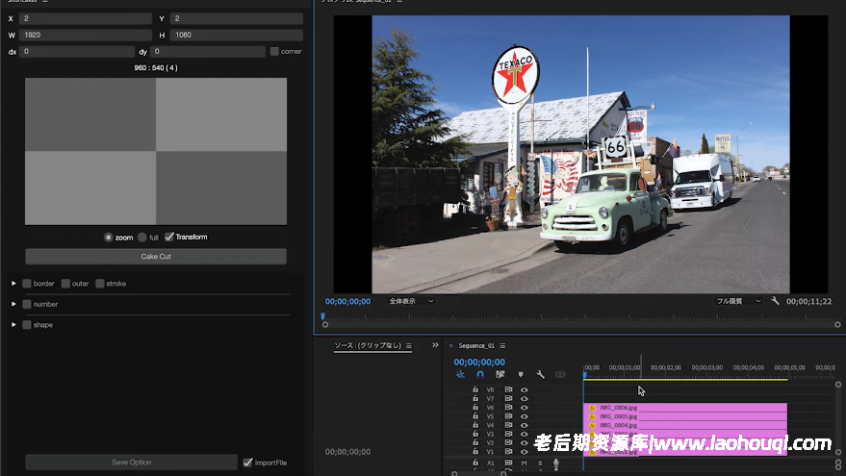Uncheck the Transform checkbox

[x=169, y=237]
